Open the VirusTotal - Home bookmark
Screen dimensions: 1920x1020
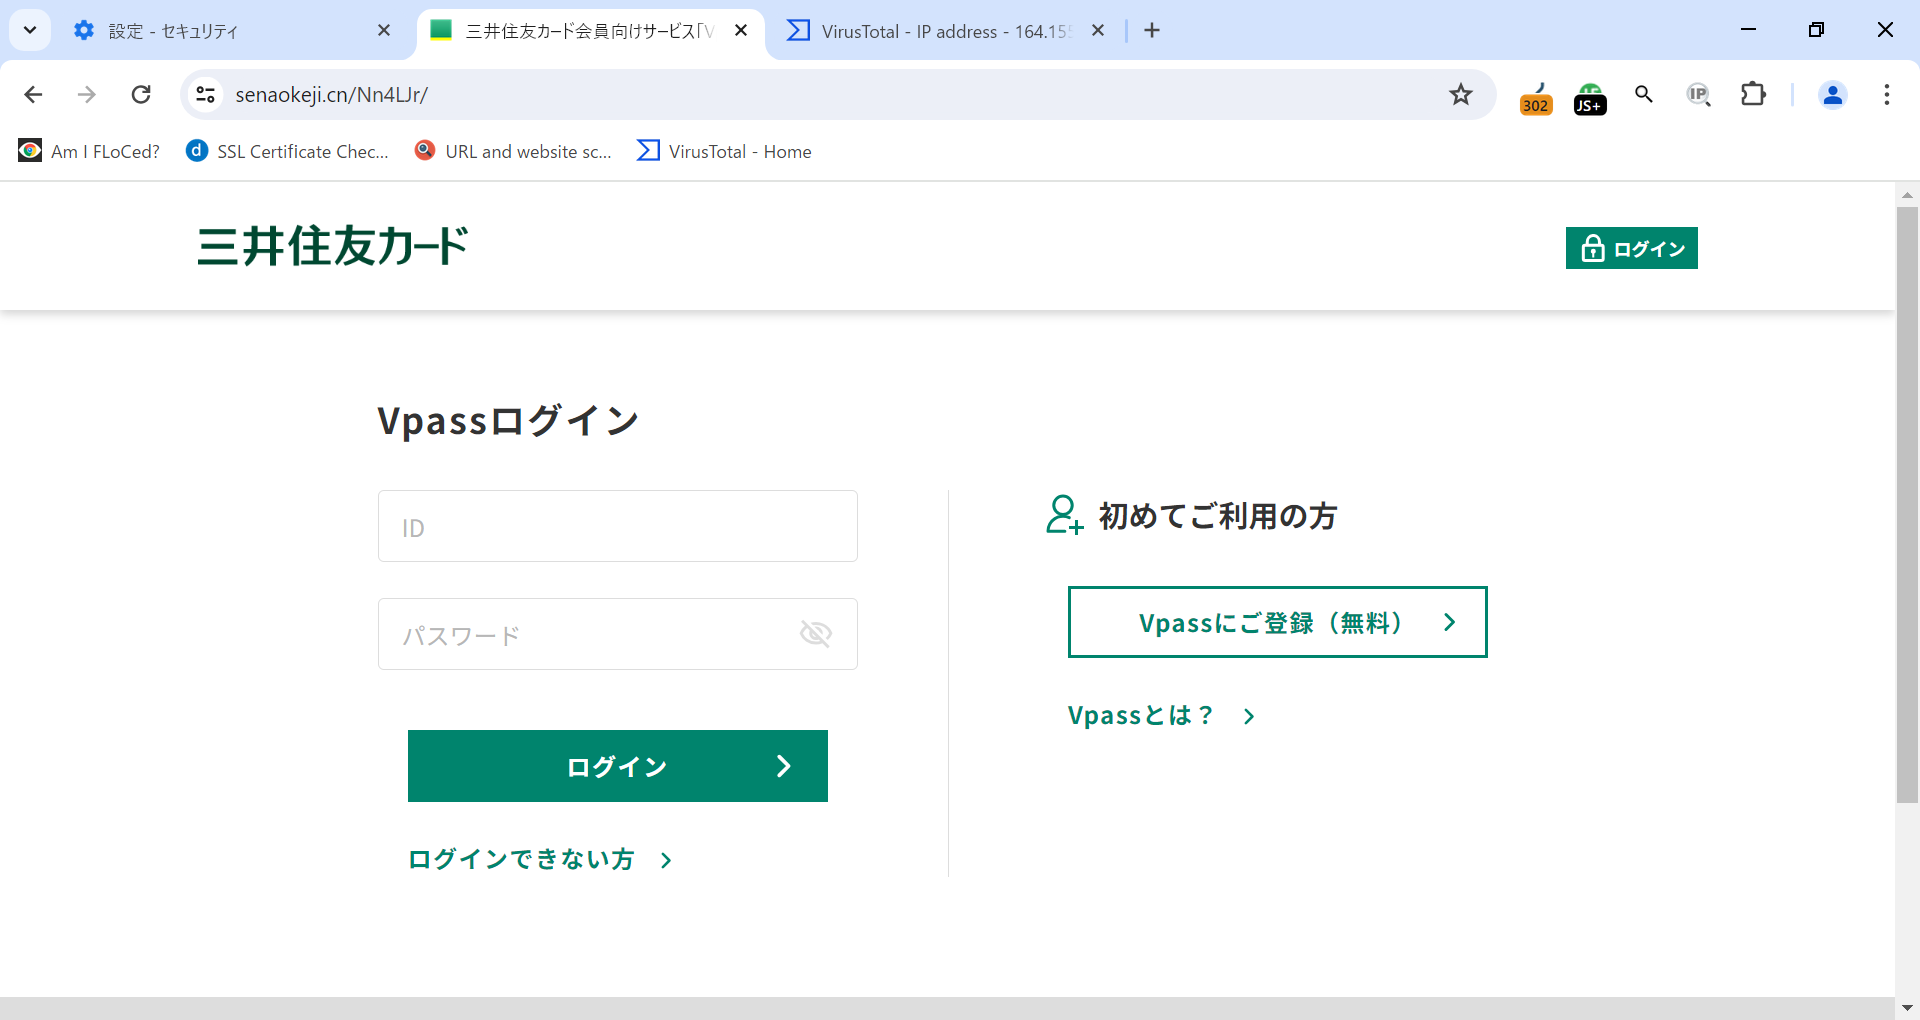[724, 151]
